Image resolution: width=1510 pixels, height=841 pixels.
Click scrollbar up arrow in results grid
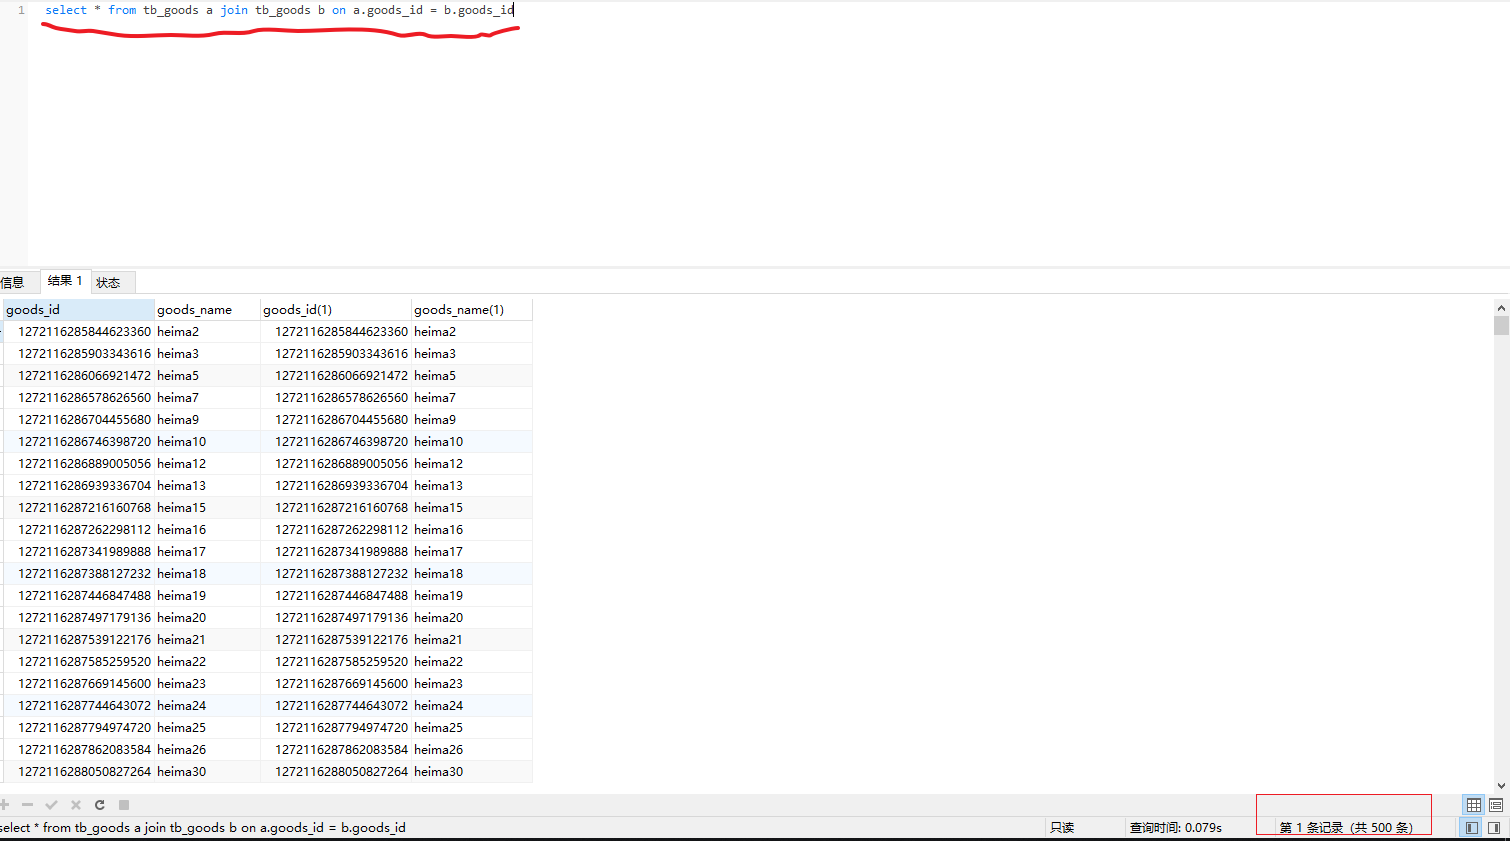pyautogui.click(x=1501, y=308)
